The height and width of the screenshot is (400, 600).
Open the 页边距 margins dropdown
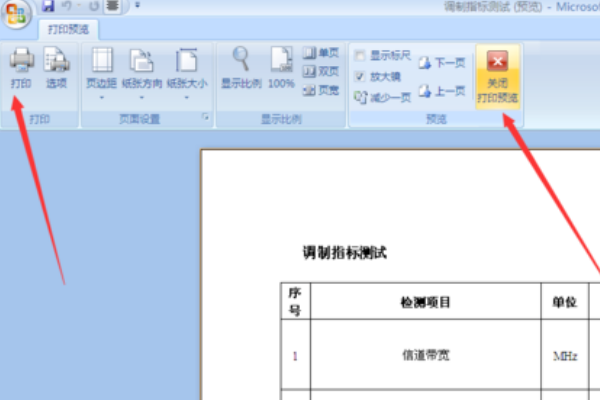[101, 73]
